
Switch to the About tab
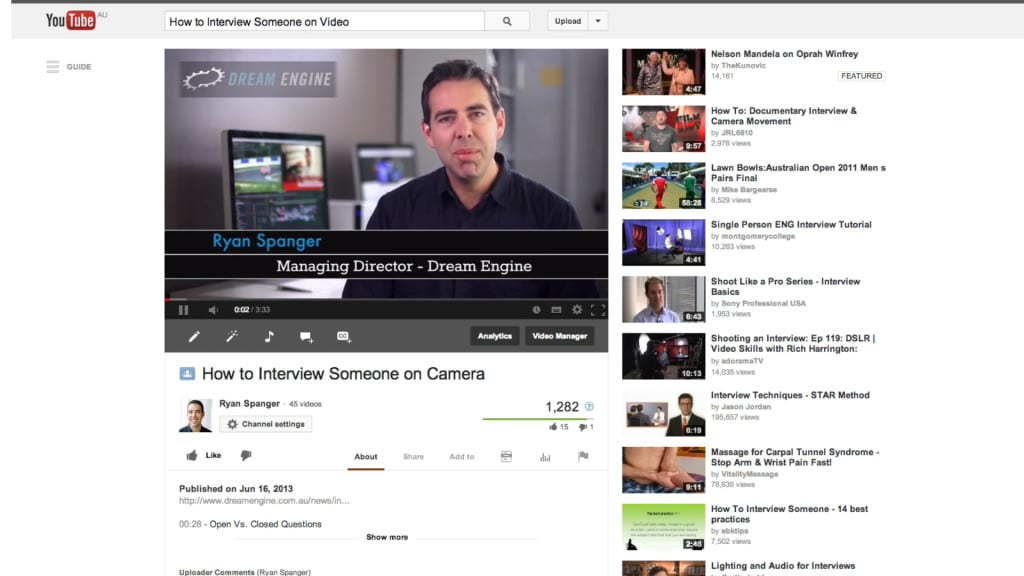pos(366,456)
